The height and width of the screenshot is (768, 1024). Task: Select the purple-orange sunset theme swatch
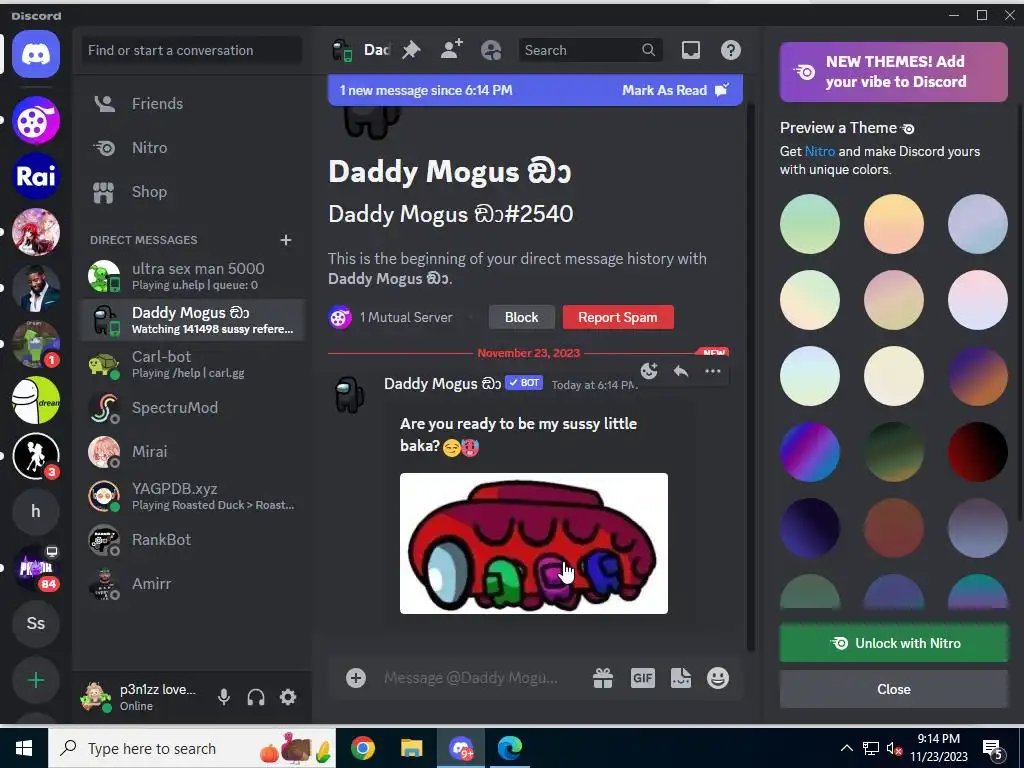(x=978, y=376)
